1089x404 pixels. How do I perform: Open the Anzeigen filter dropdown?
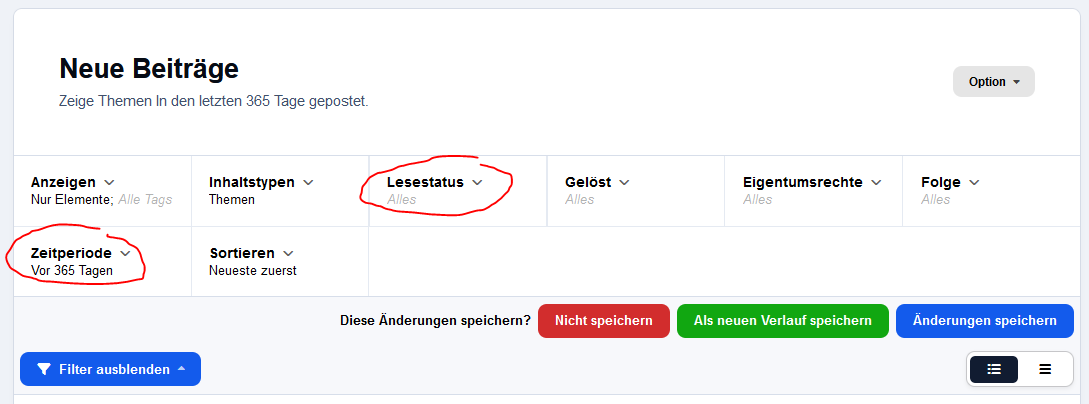[102, 191]
